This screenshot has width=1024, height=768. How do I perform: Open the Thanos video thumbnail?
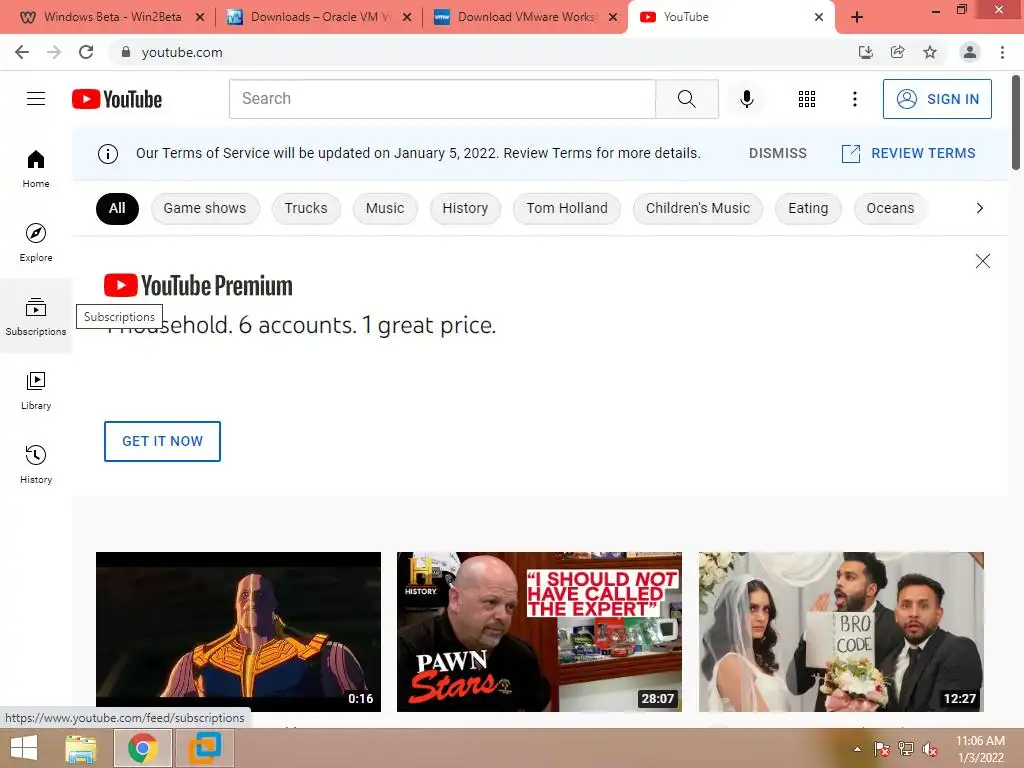tap(238, 632)
